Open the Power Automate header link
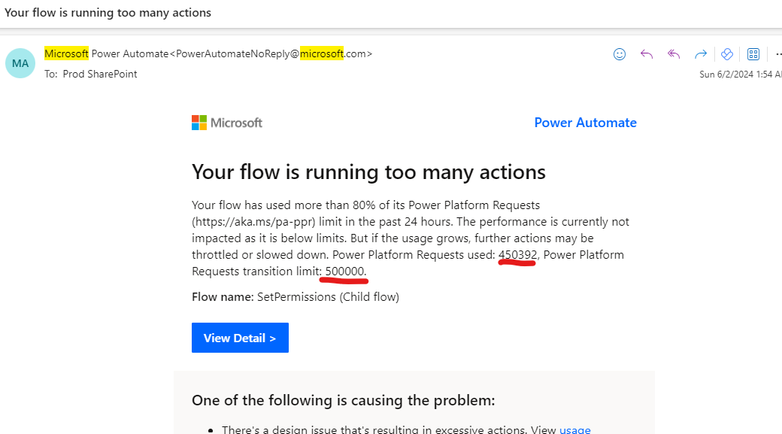This screenshot has height=434, width=782. pos(585,123)
